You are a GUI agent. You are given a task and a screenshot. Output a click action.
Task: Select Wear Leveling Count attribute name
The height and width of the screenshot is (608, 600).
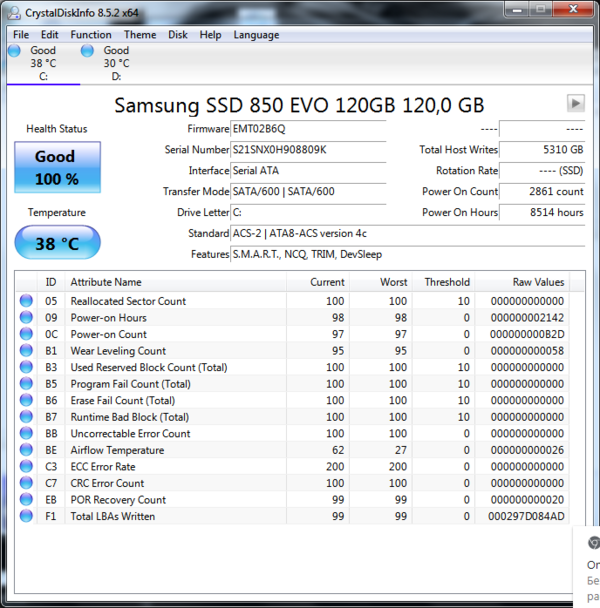coord(118,351)
